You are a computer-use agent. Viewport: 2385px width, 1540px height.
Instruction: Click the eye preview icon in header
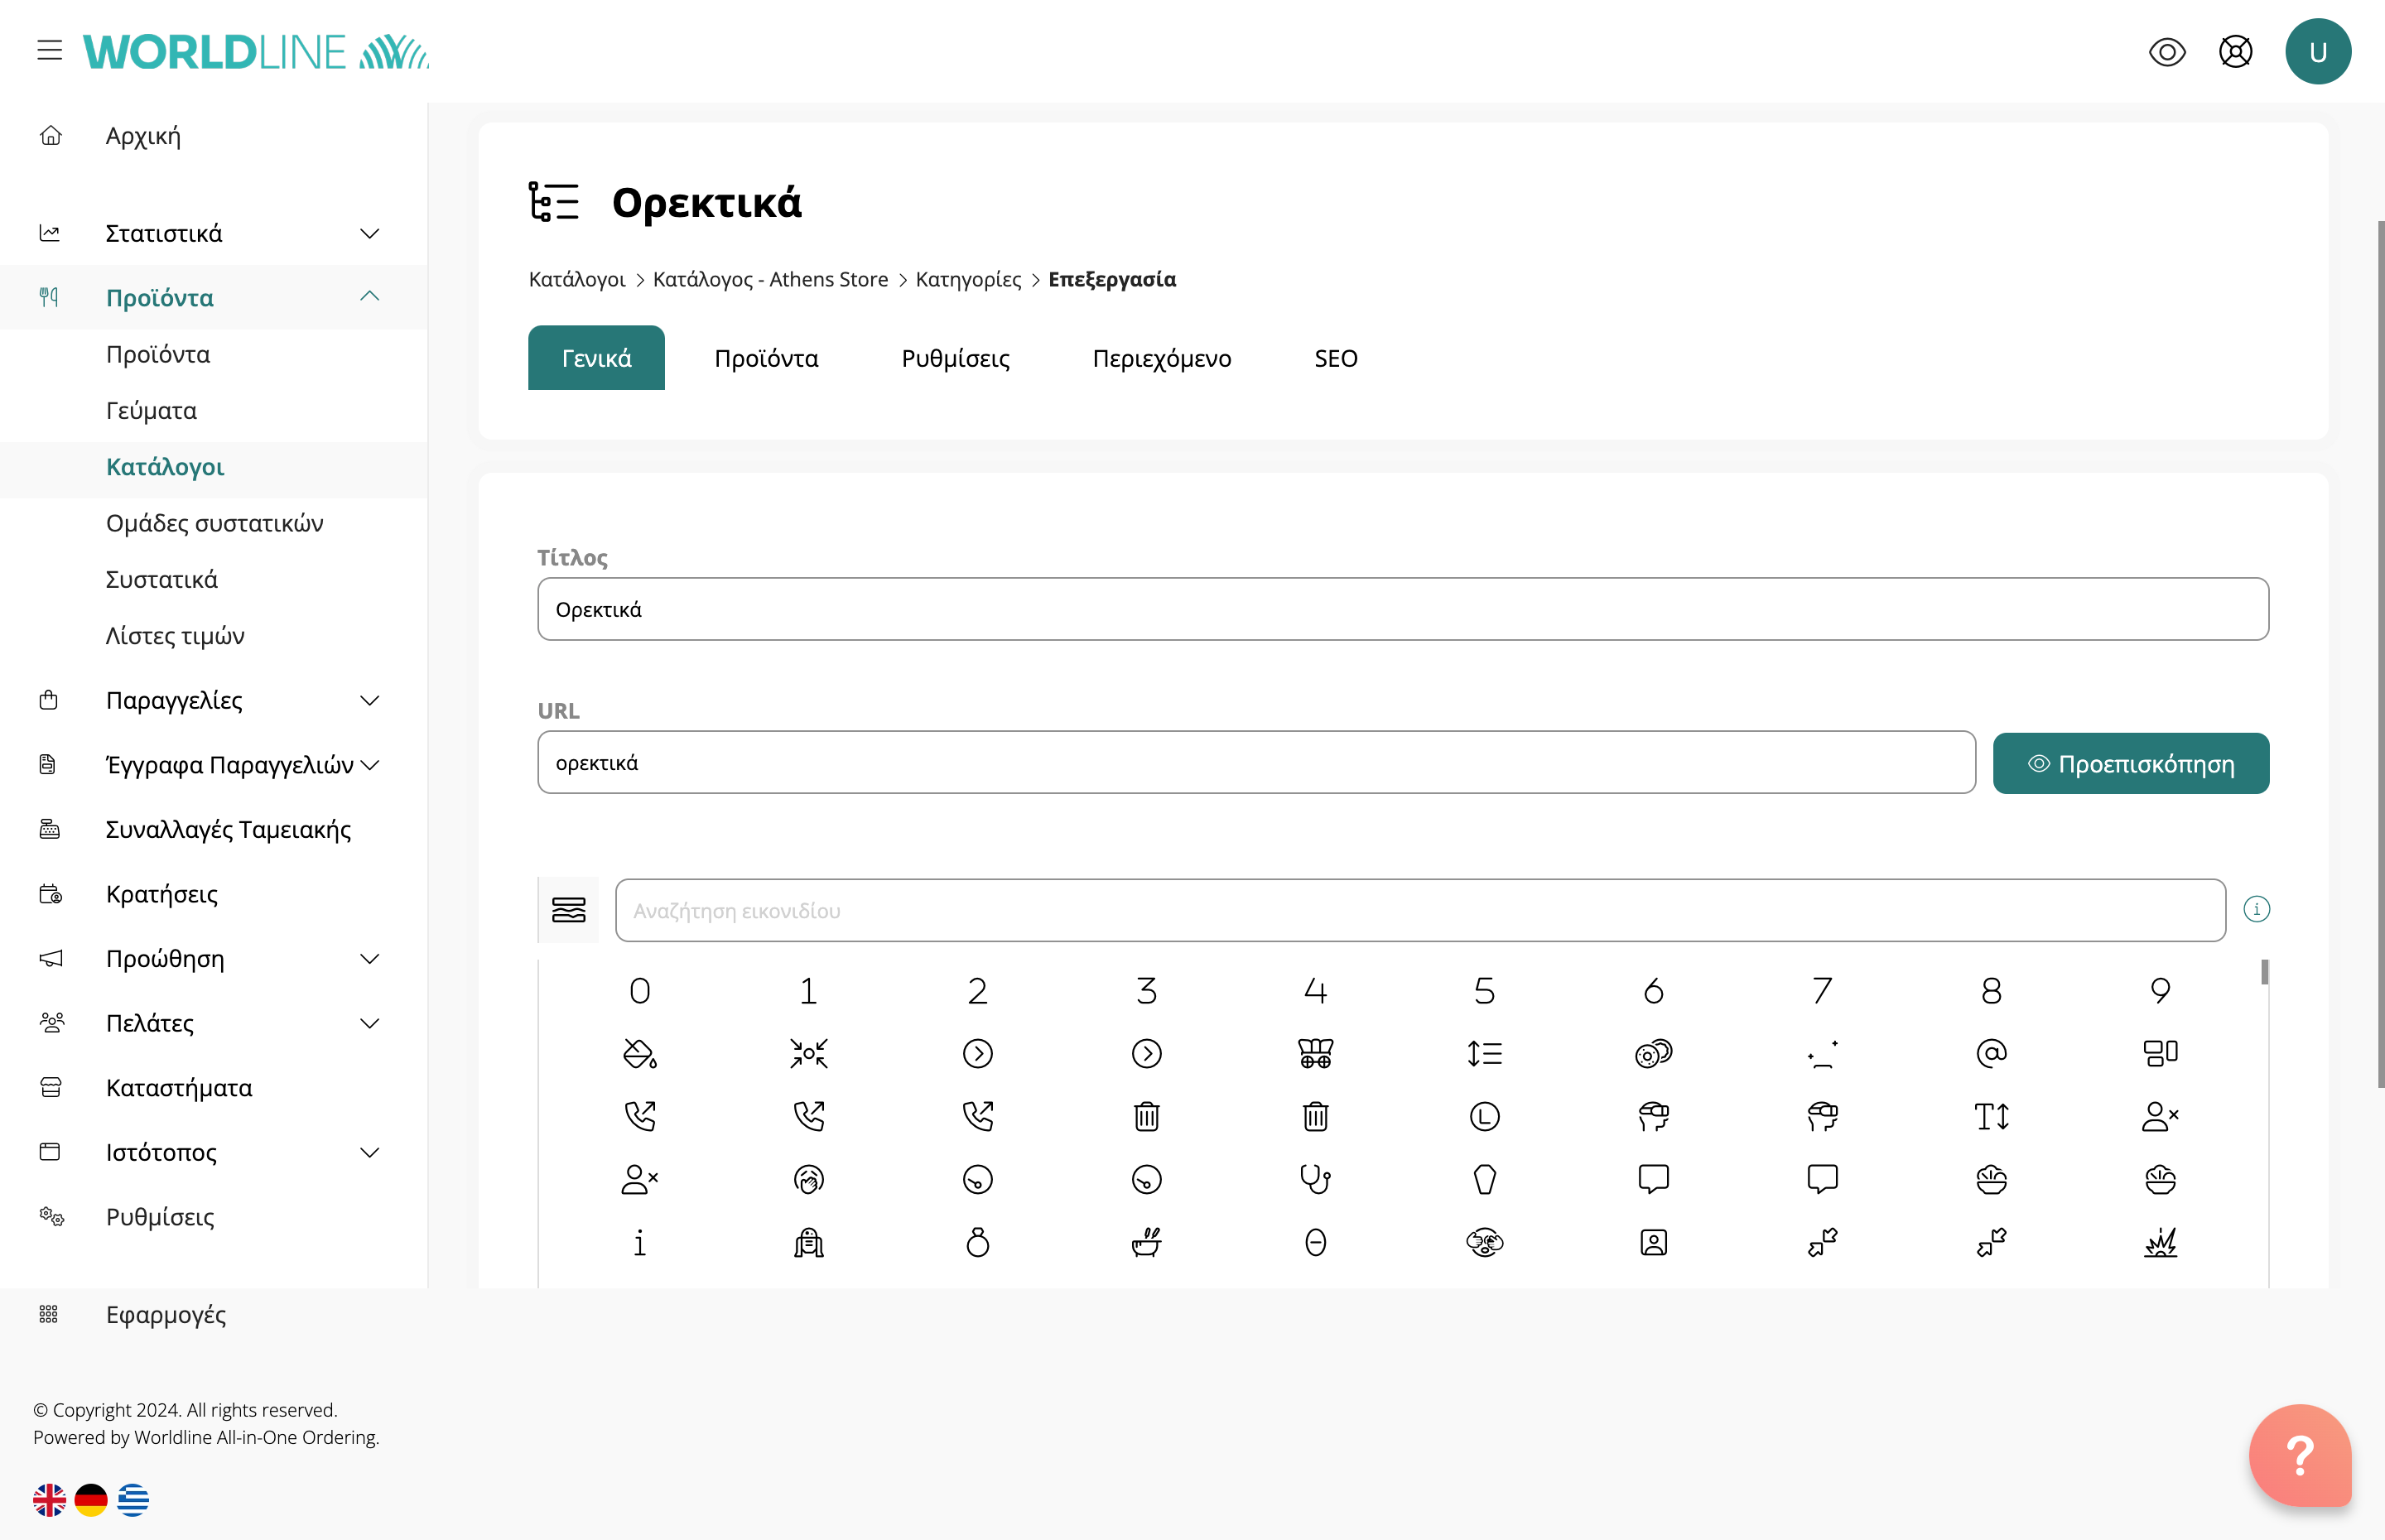point(2167,51)
